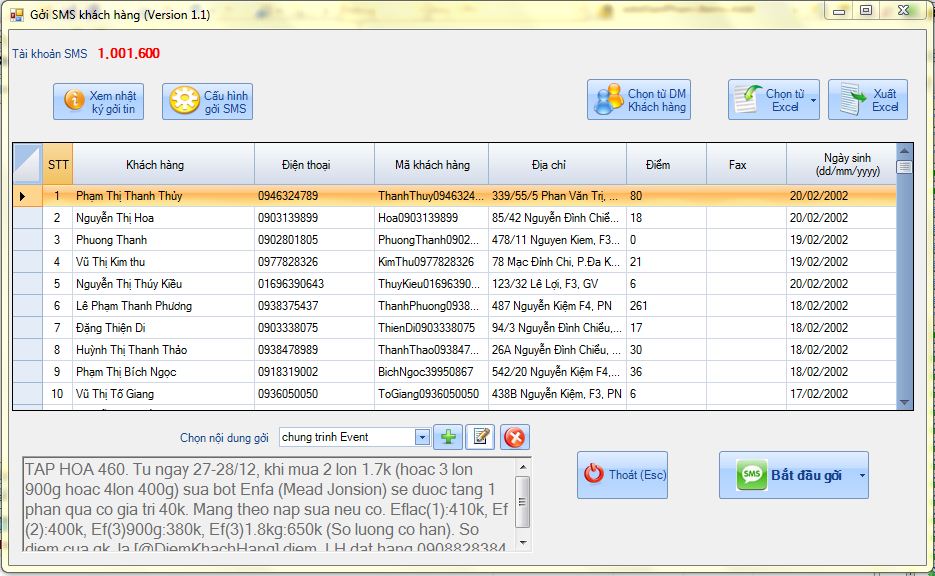The image size is (935, 576).
Task: Select the customer Nguyễn Thị Hoa
Action: 114,218
